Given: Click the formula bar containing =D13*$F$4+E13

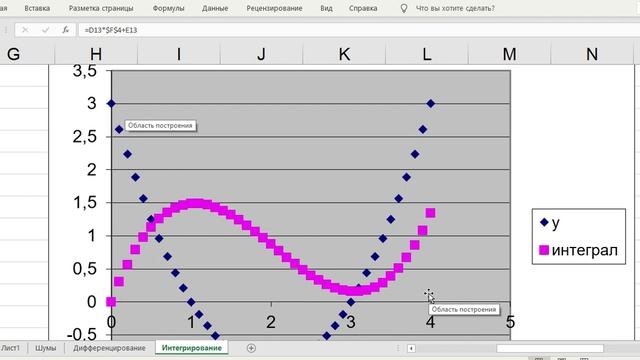Looking at the screenshot, I should pos(359,30).
